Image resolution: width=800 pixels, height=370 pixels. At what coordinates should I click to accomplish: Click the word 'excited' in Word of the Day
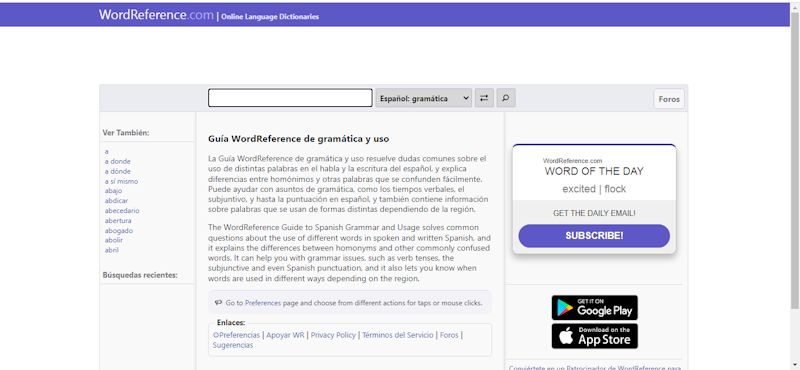[x=579, y=189]
